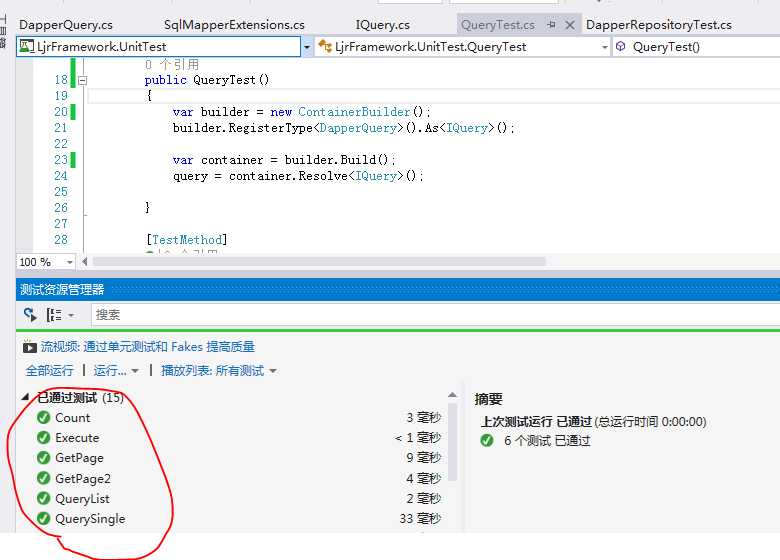Viewport: 780px width, 560px height.
Task: Close the QueryTest.cs tab
Action: click(x=570, y=24)
